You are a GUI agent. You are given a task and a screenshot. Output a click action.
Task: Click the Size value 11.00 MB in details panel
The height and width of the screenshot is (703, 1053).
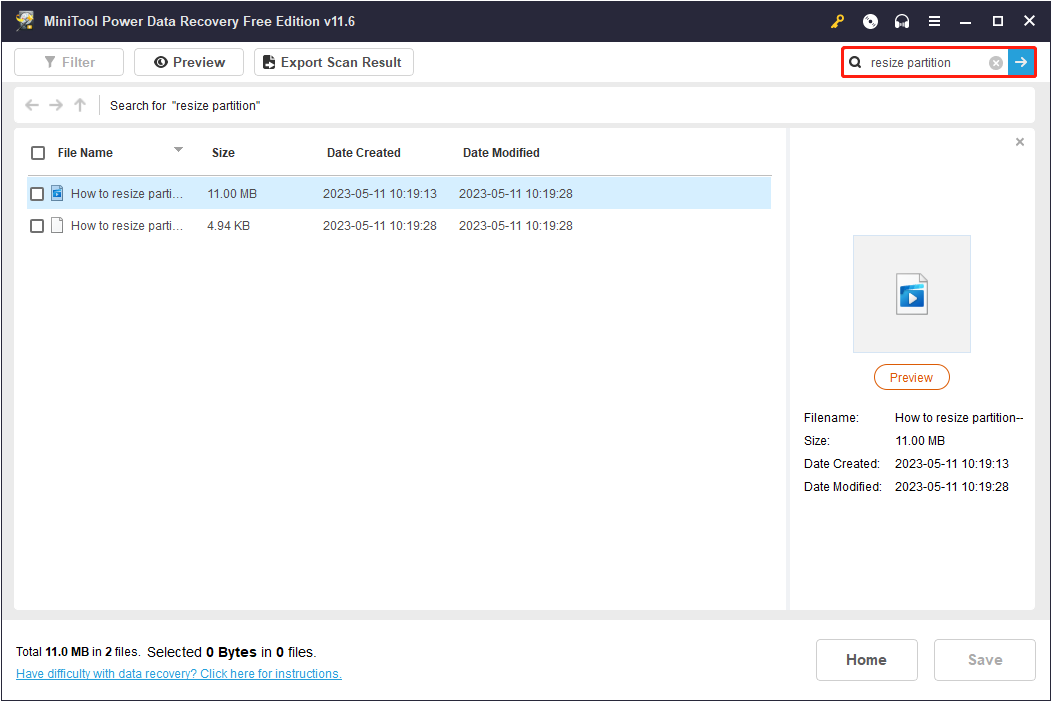920,441
